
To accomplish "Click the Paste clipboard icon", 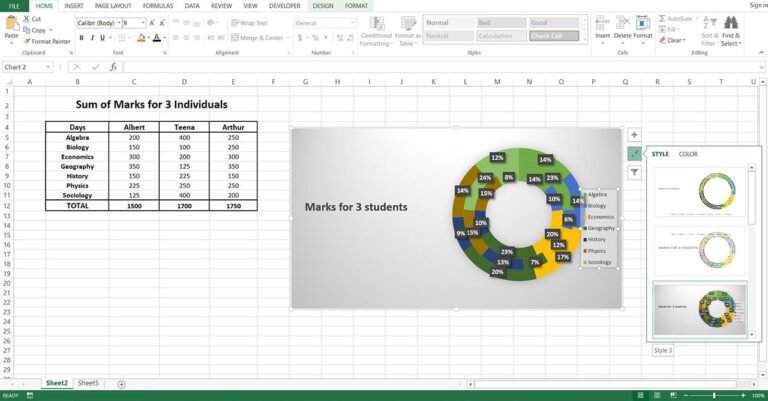I will pos(11,24).
